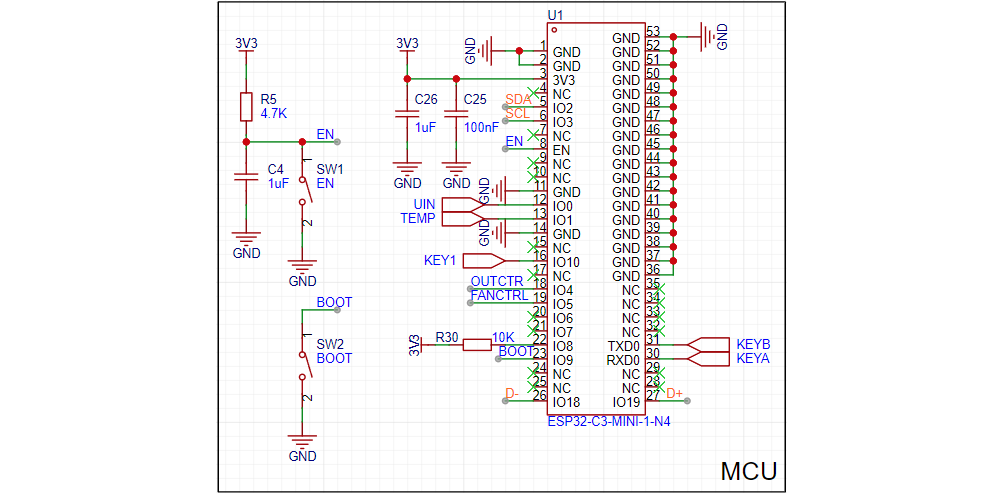Click the IO8 pin name
This screenshot has width=1004, height=493.
point(563,346)
